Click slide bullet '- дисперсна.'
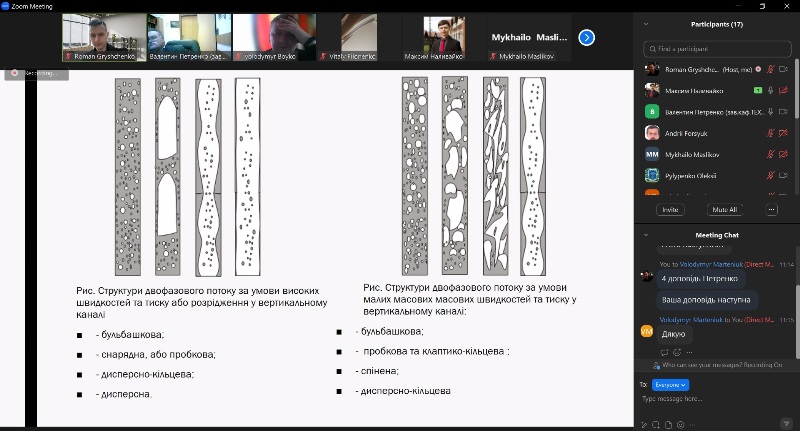The height and width of the screenshot is (431, 800). click(124, 394)
